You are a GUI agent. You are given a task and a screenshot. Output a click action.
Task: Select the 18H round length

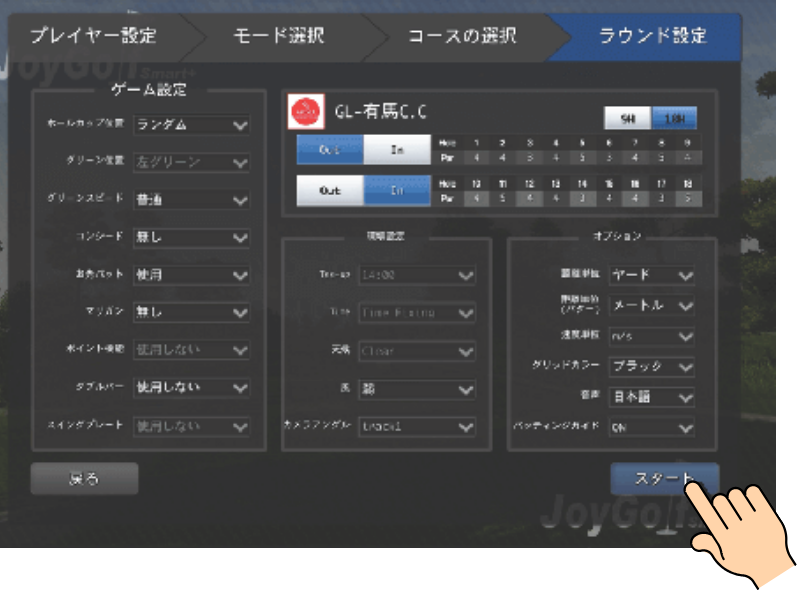(x=674, y=118)
